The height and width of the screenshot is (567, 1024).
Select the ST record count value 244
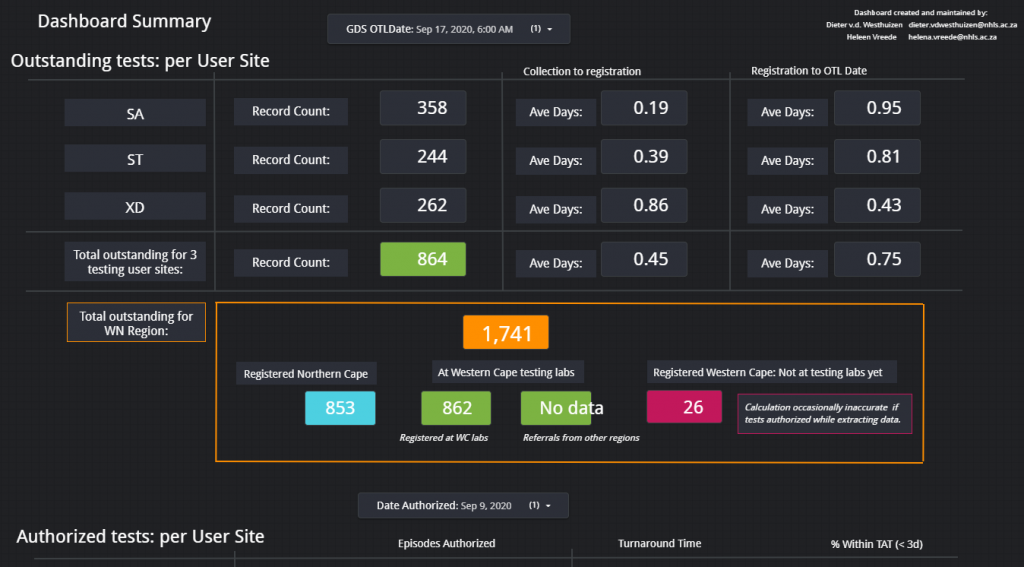point(422,156)
